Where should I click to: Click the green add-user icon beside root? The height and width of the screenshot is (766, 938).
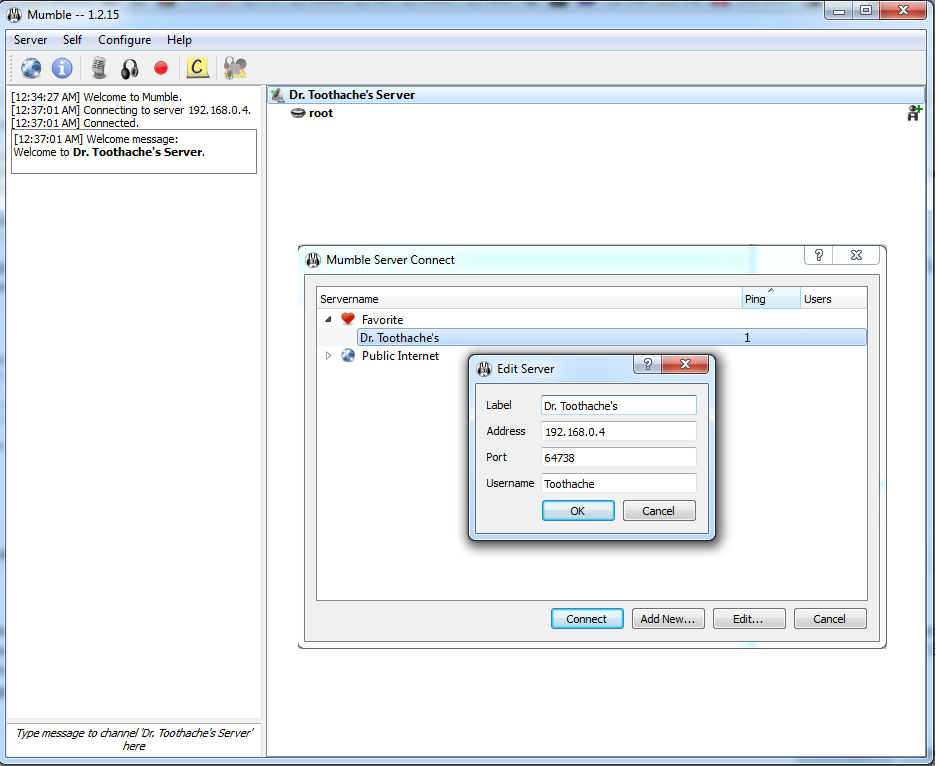pos(914,113)
